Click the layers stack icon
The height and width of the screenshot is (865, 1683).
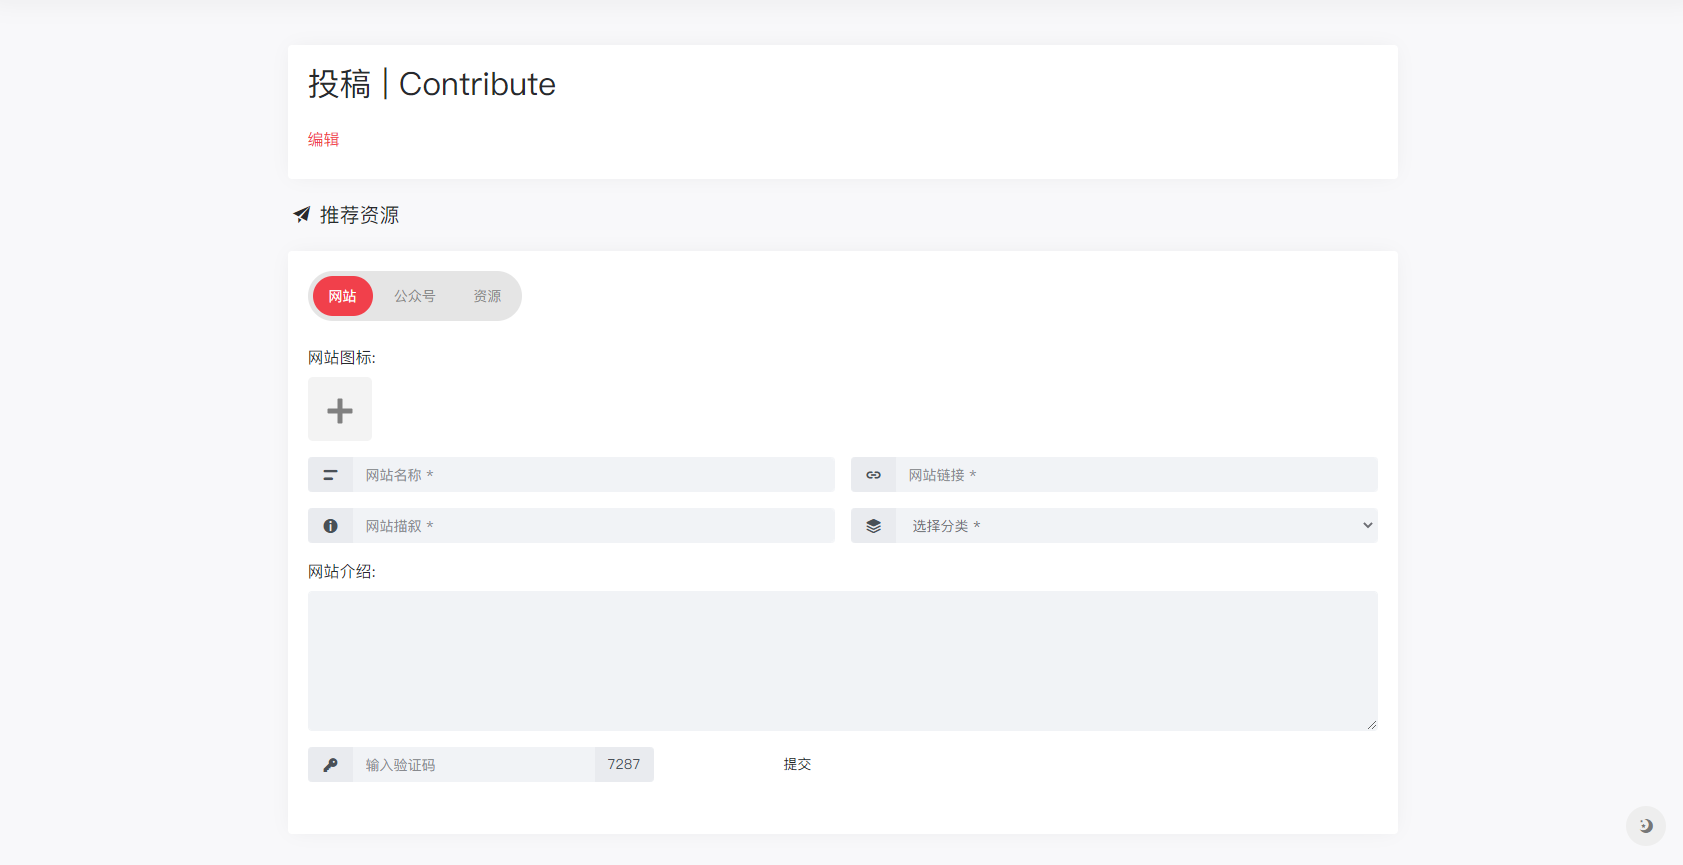click(x=873, y=526)
